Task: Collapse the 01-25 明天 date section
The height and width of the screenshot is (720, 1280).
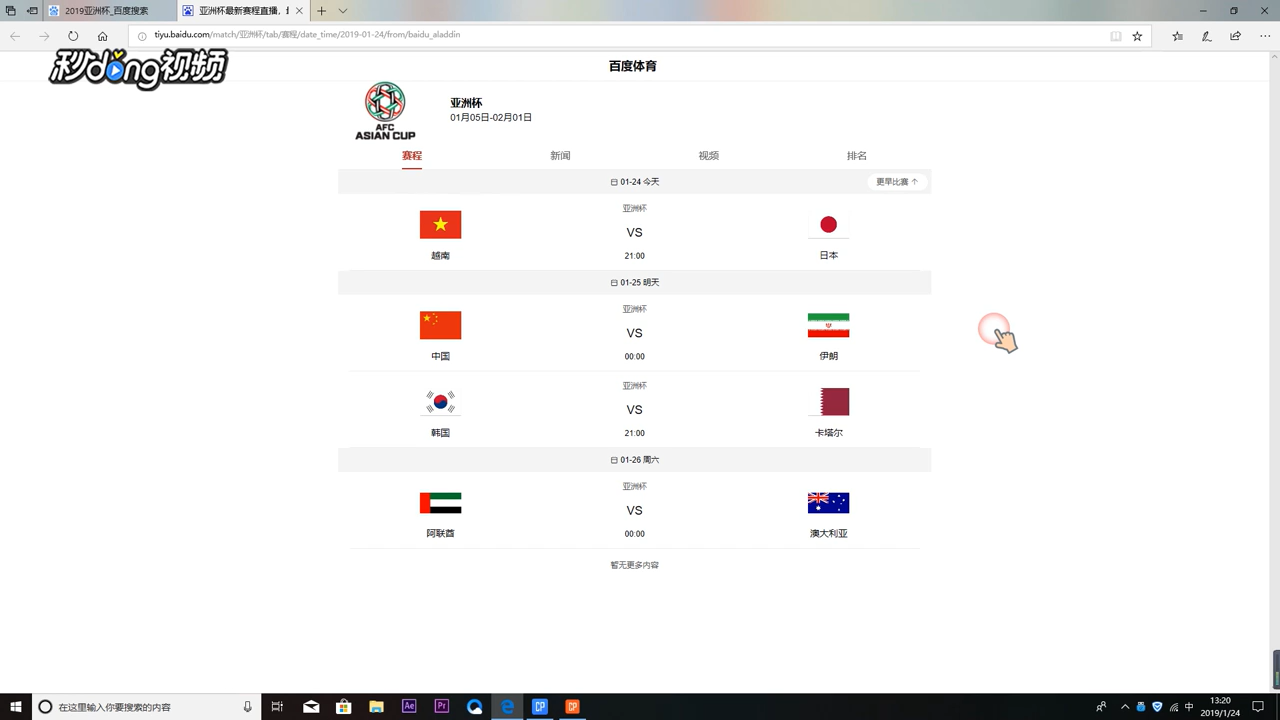Action: [634, 283]
